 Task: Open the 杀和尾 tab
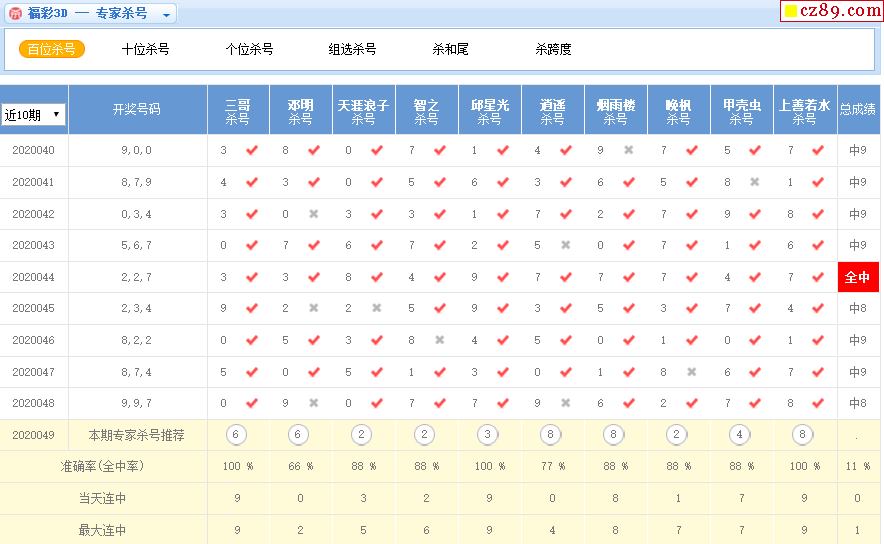coord(450,49)
